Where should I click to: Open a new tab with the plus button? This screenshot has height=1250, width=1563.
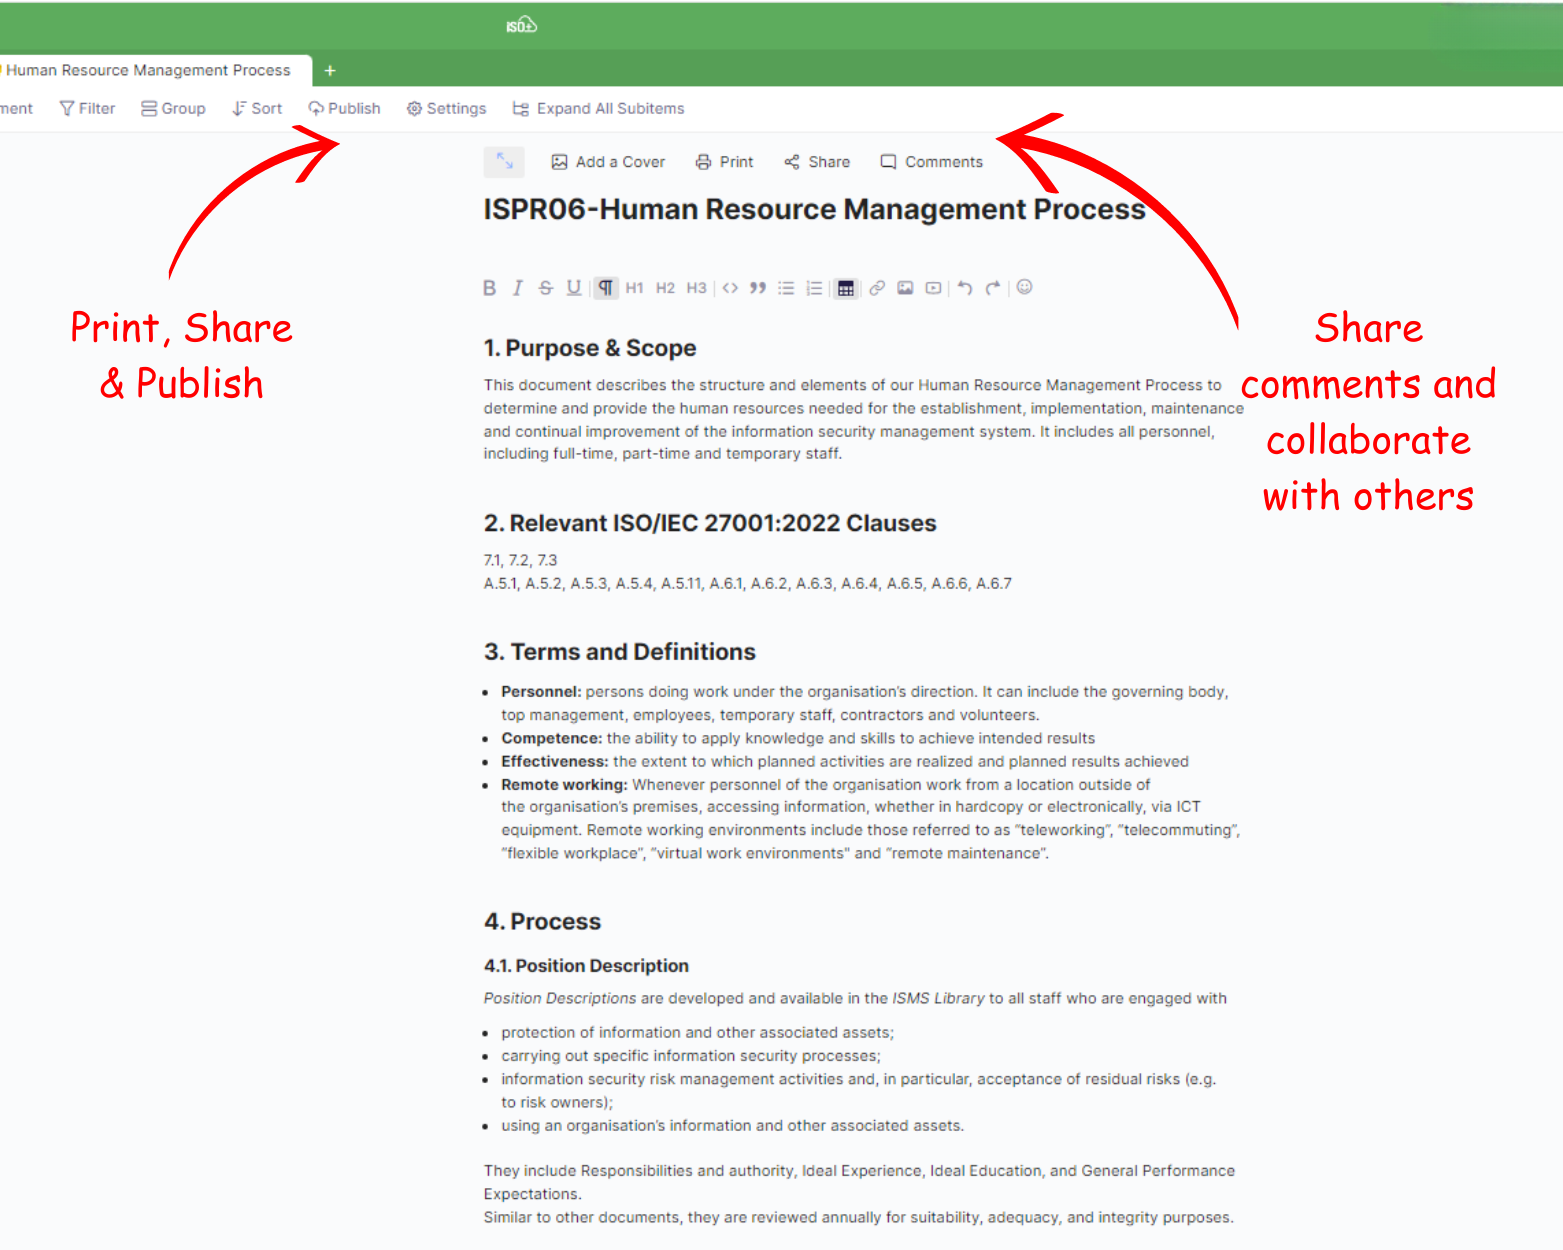tap(330, 70)
